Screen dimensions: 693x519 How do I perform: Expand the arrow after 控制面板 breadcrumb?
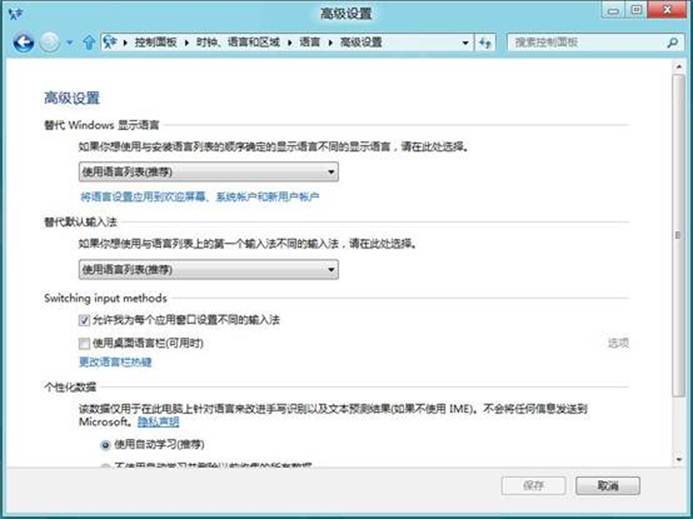click(x=187, y=43)
